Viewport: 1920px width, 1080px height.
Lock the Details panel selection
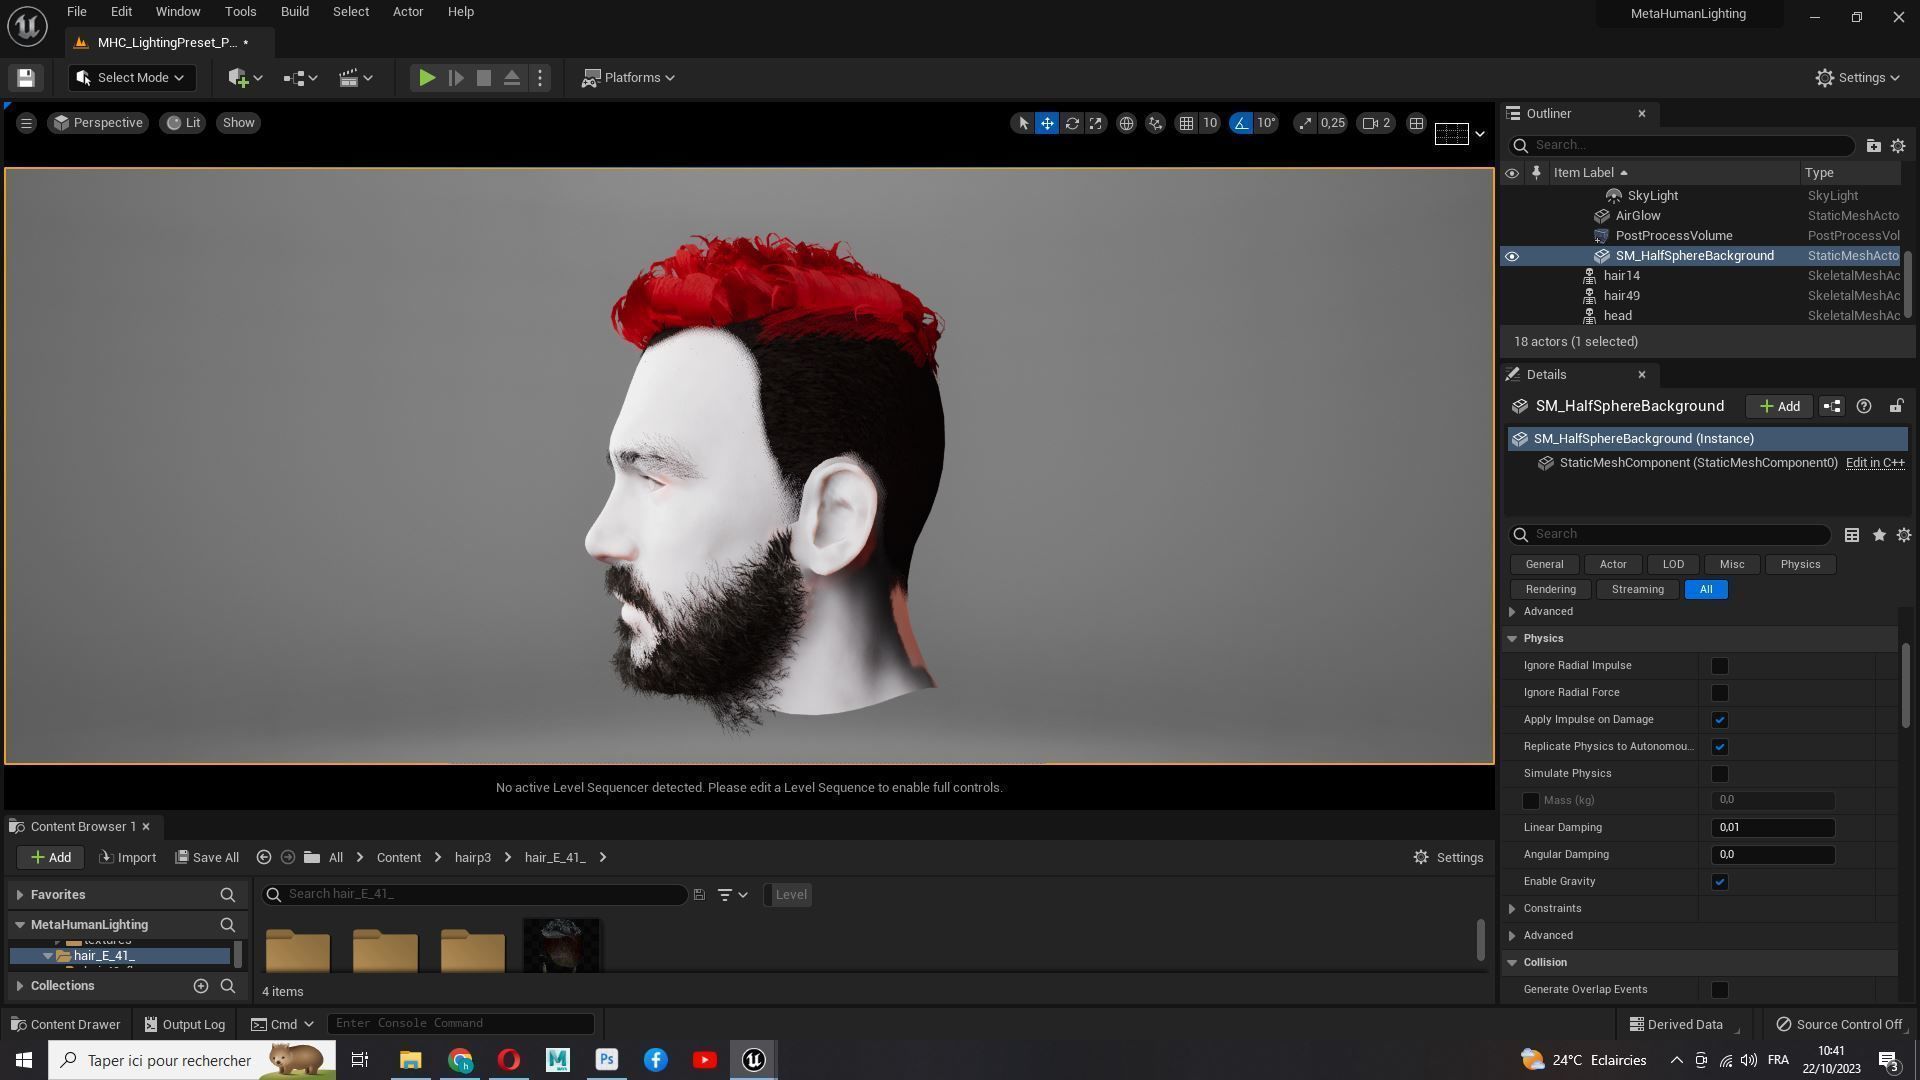(x=1895, y=406)
